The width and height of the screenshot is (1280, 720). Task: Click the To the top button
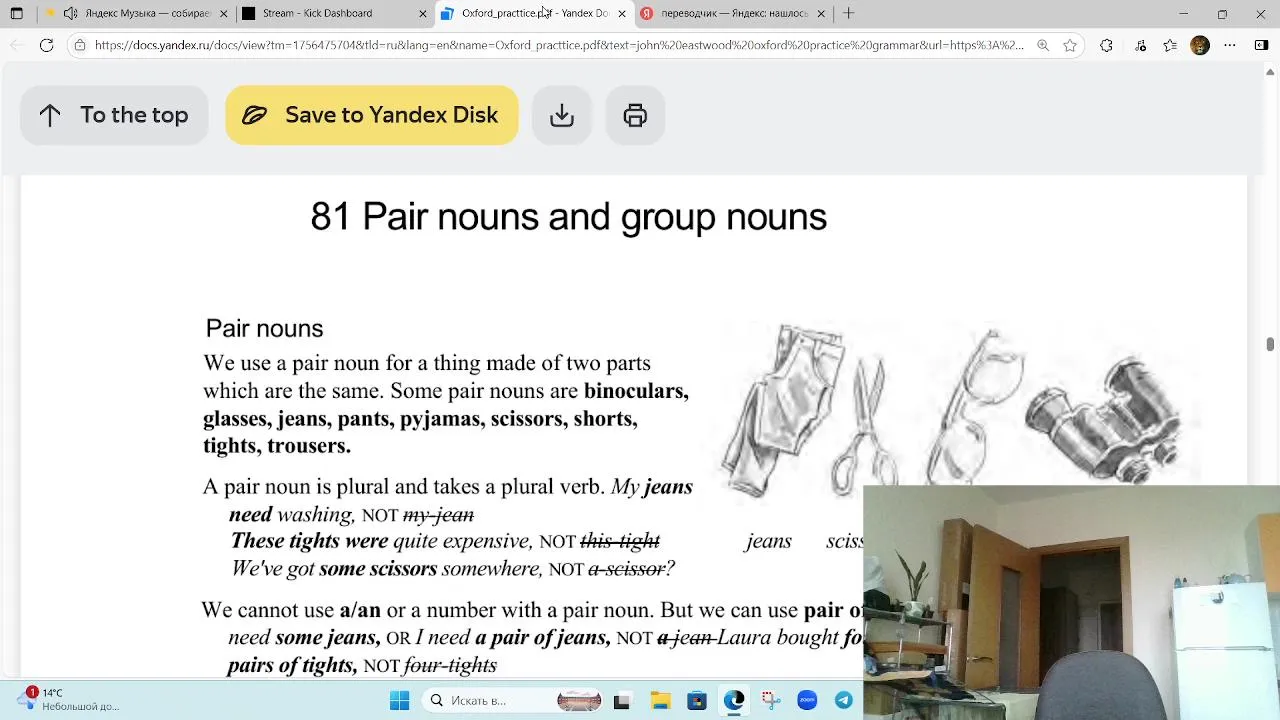point(114,115)
